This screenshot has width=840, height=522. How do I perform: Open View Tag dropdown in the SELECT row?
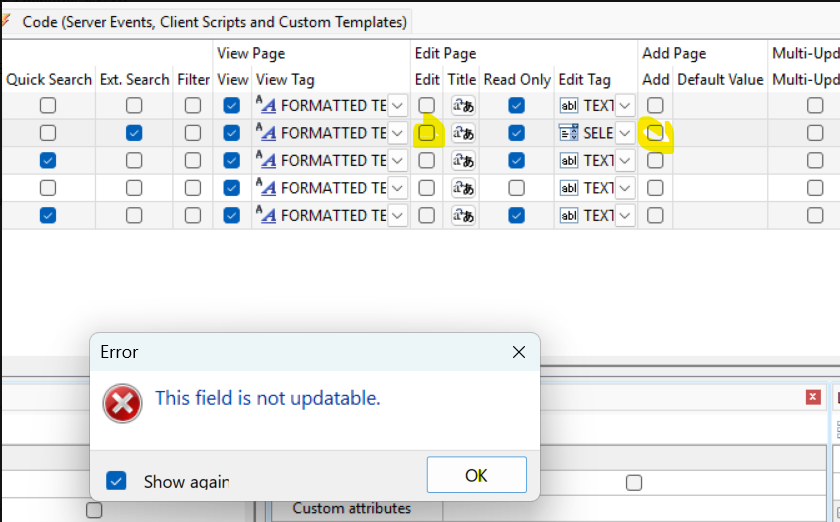point(397,133)
